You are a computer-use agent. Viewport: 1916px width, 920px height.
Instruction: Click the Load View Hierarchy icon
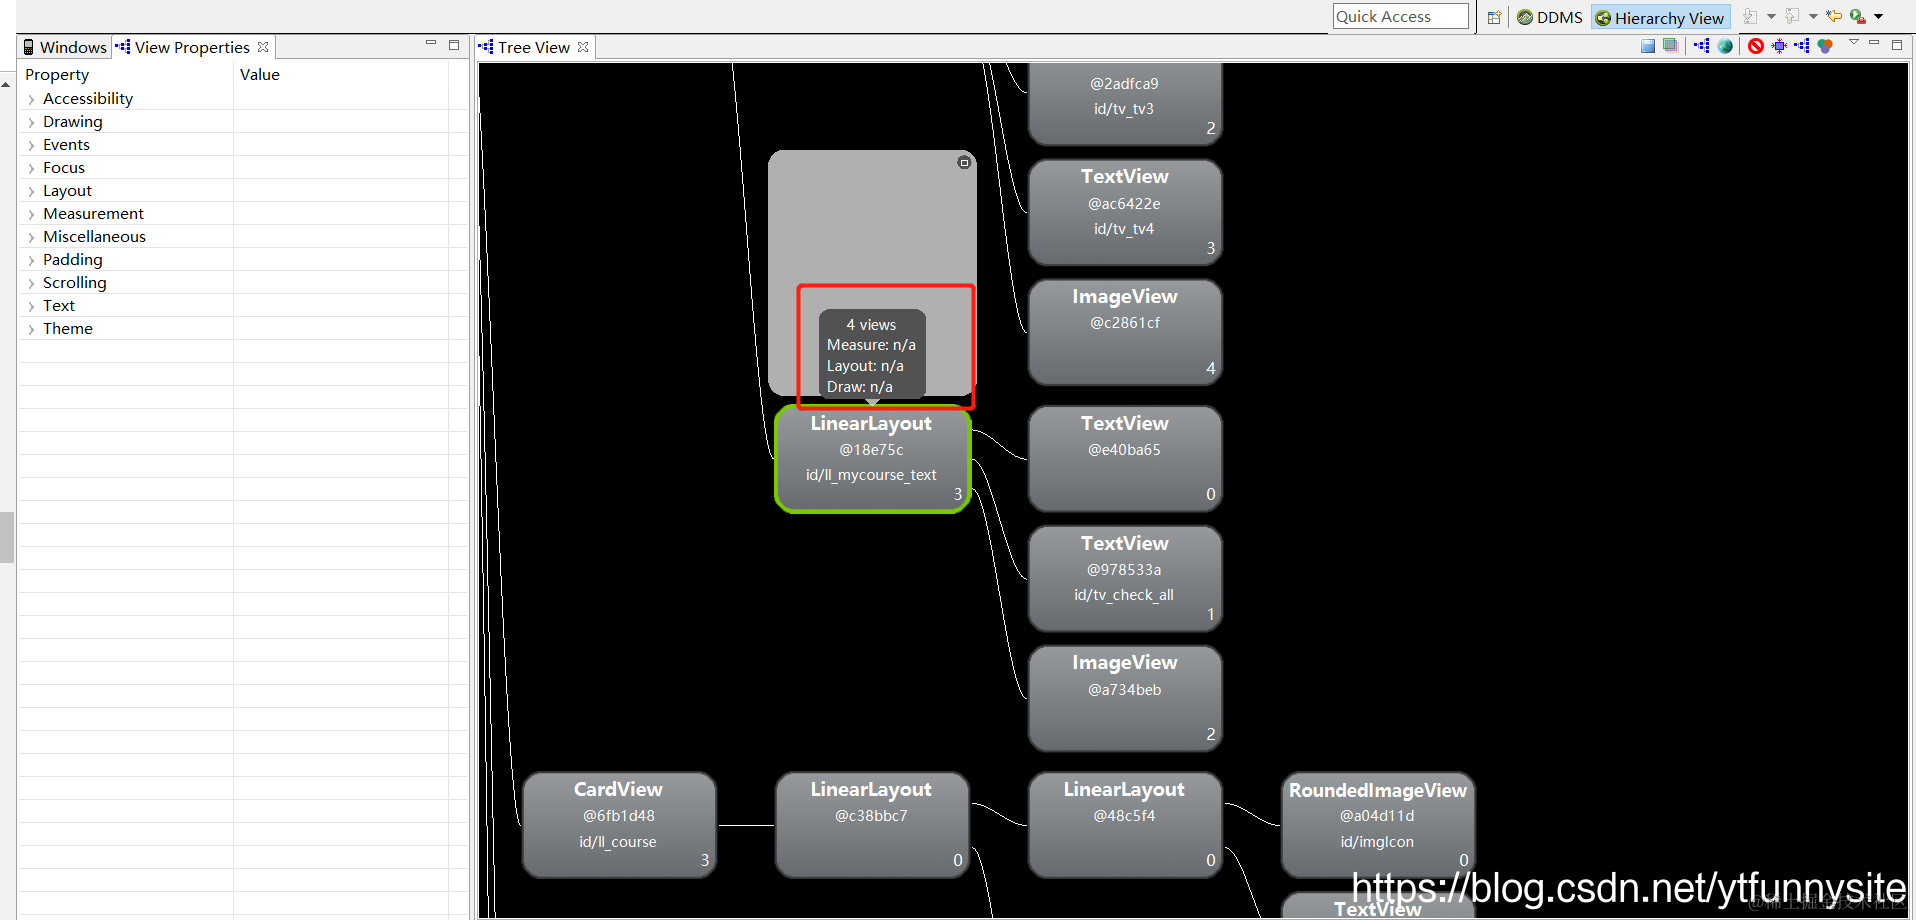(1702, 46)
